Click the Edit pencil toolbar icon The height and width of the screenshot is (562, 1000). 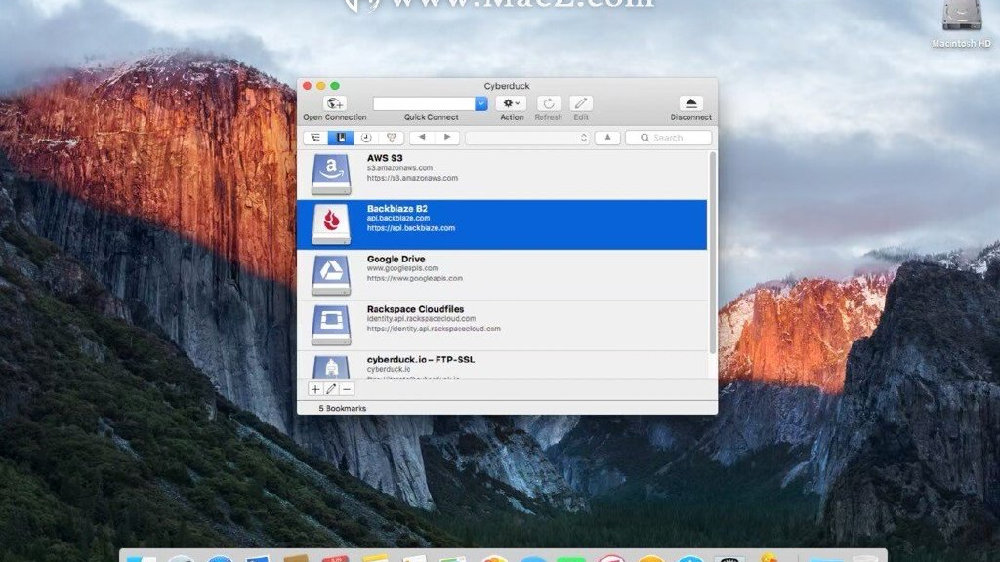point(580,103)
